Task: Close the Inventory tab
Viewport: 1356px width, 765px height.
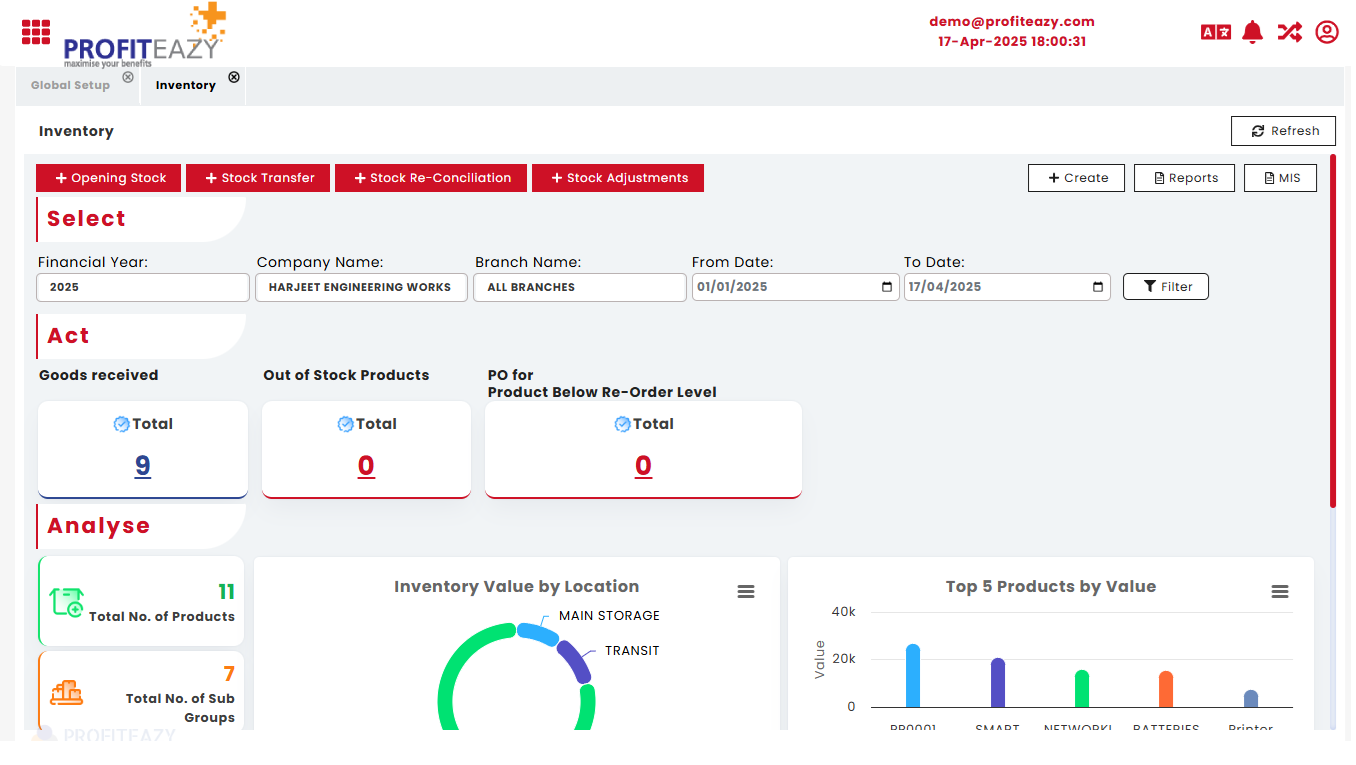Action: 234,77
